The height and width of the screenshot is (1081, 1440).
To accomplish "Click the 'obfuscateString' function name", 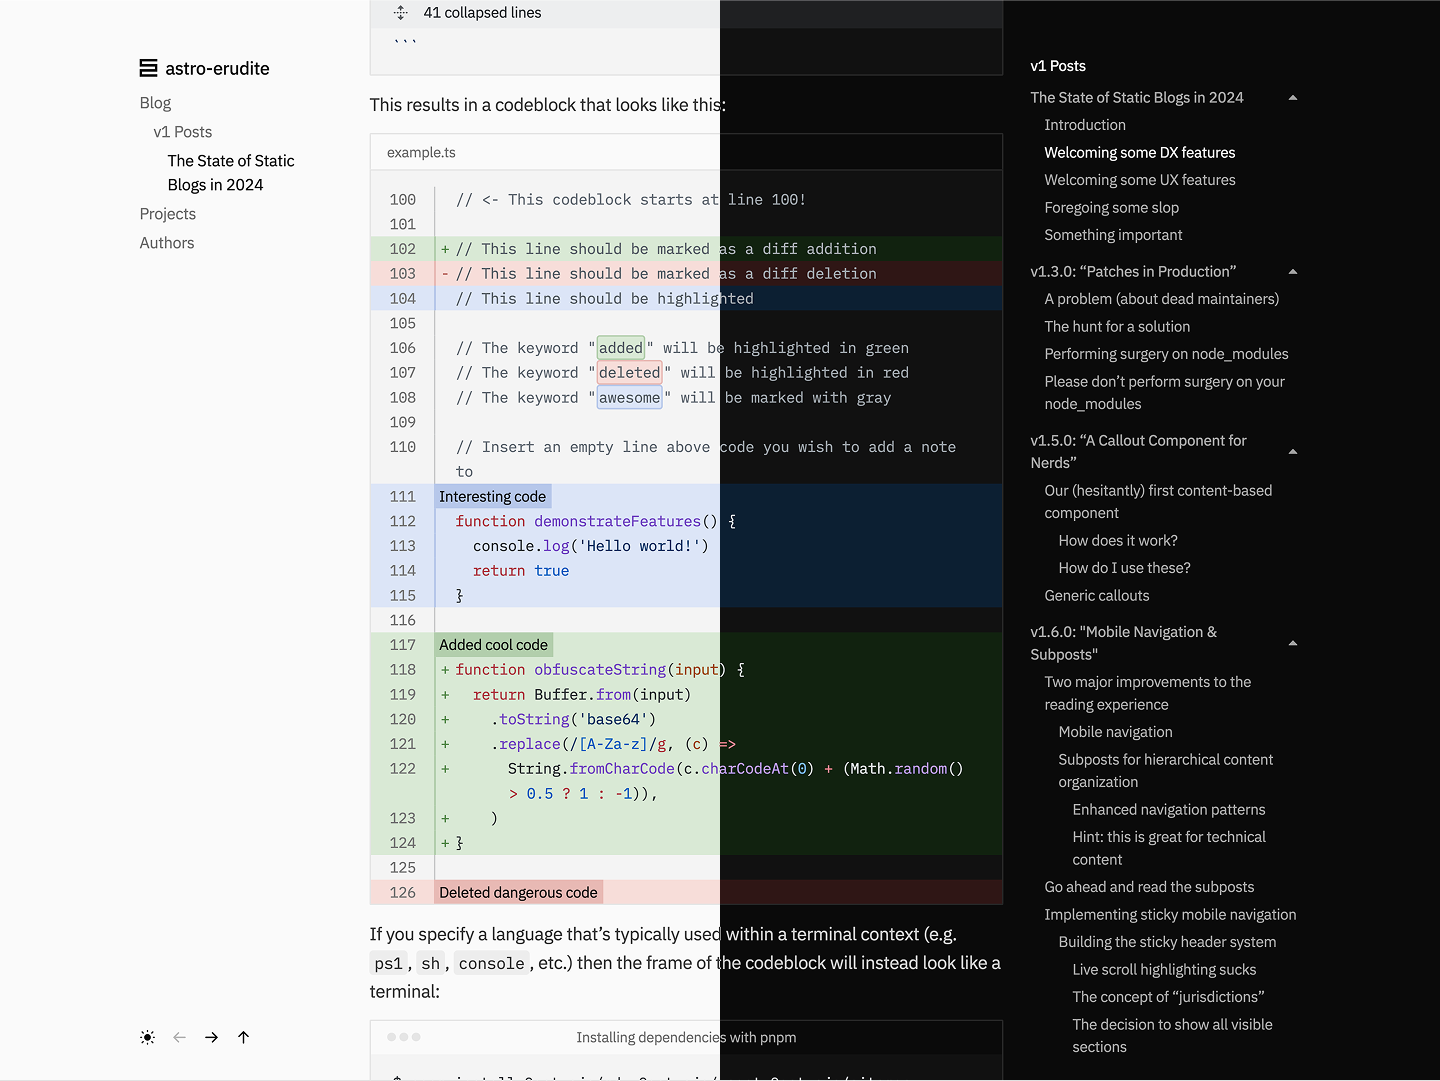I will pyautogui.click(x=600, y=670).
